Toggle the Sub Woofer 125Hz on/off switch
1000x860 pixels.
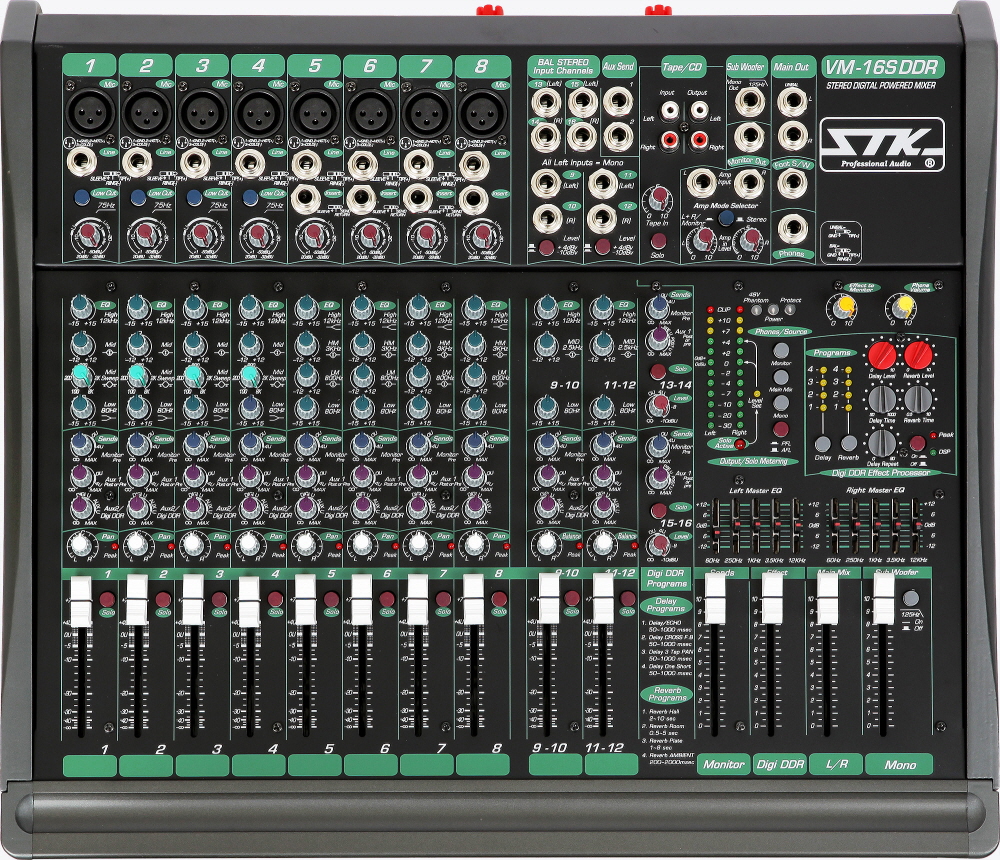pos(911,598)
